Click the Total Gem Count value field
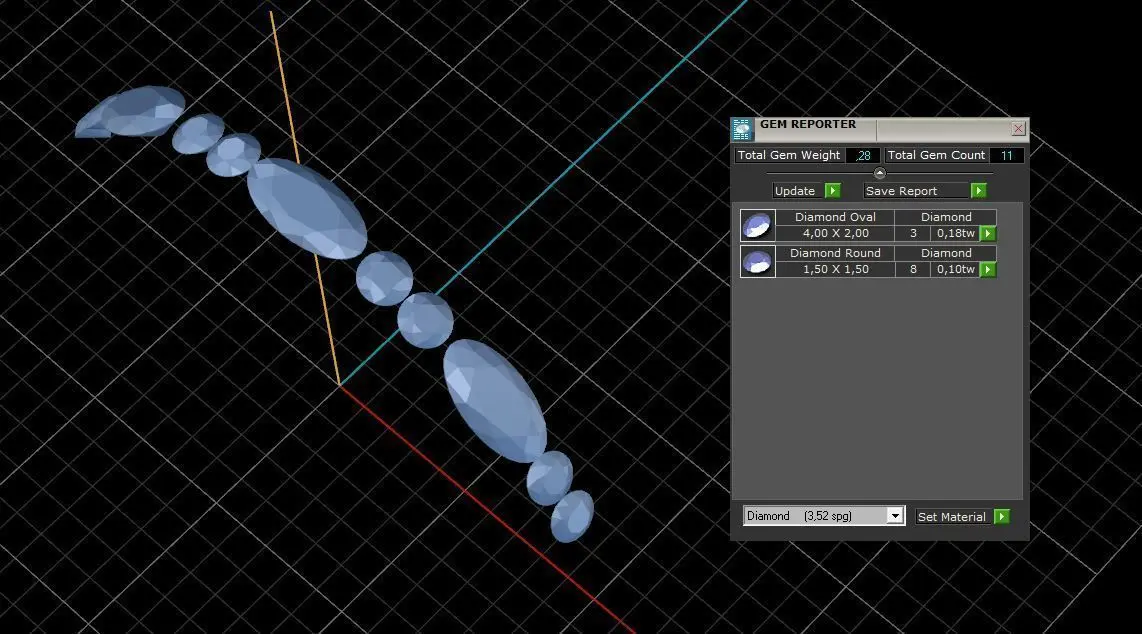Image resolution: width=1142 pixels, height=634 pixels. [x=1007, y=155]
